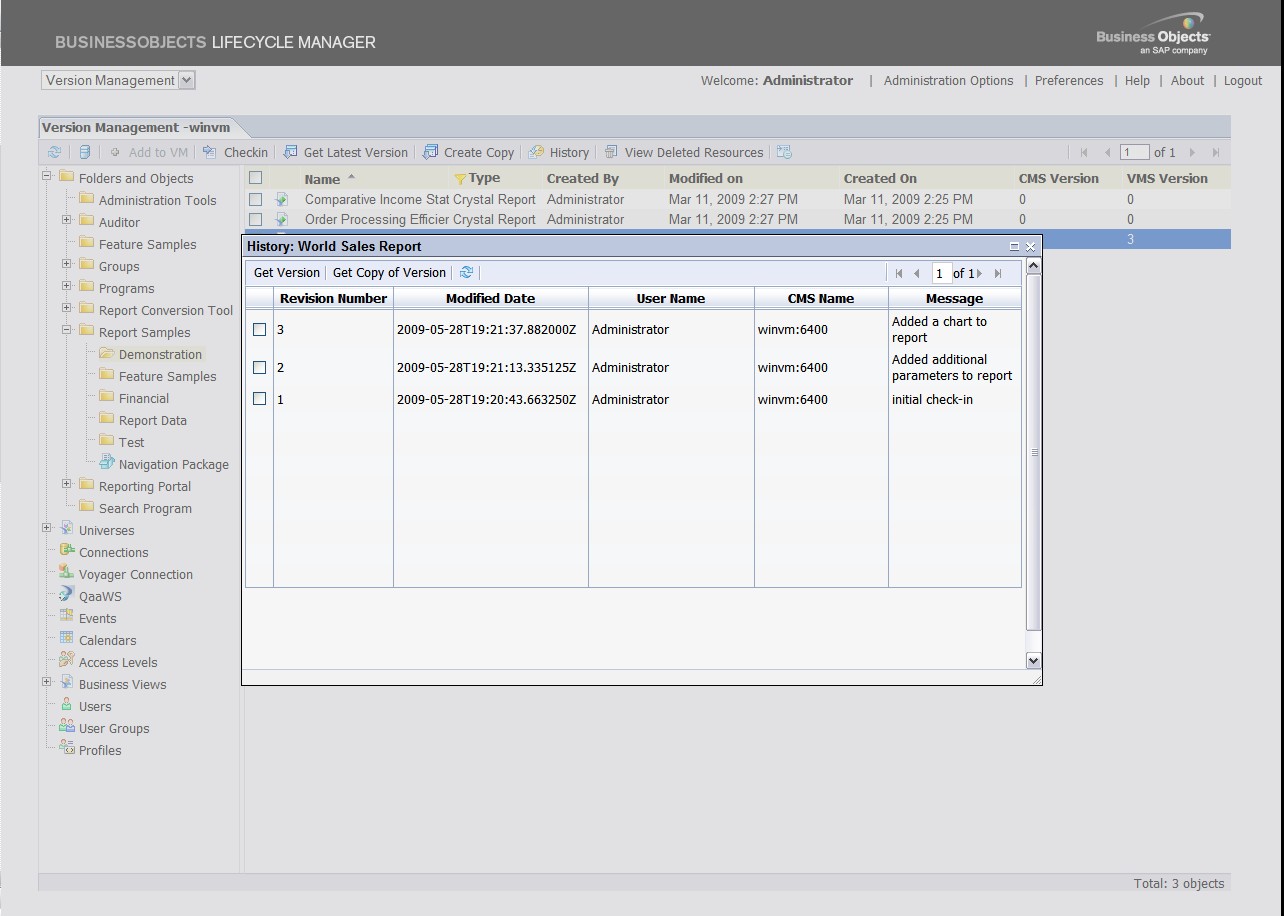Collapse the Report Samples folder

click(67, 331)
